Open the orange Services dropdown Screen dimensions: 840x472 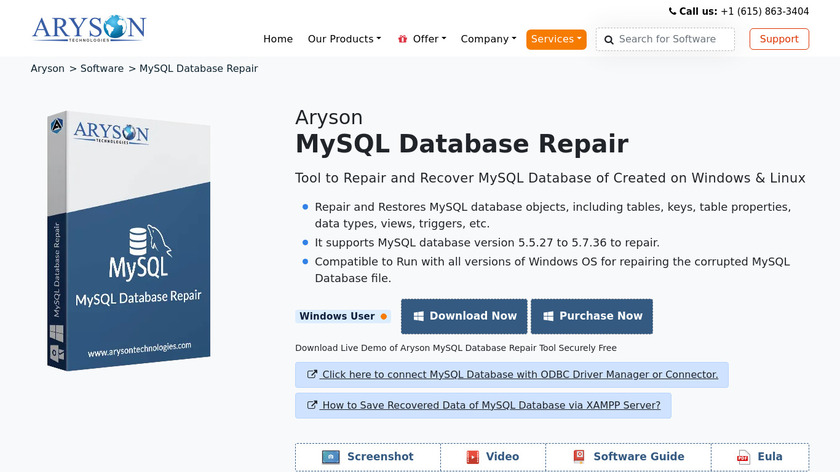556,39
